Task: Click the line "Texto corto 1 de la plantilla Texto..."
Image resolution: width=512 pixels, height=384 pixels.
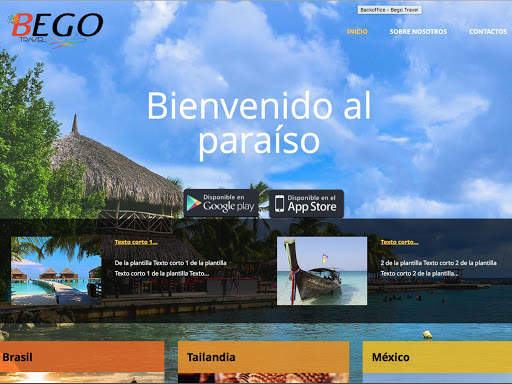Action: click(x=162, y=274)
